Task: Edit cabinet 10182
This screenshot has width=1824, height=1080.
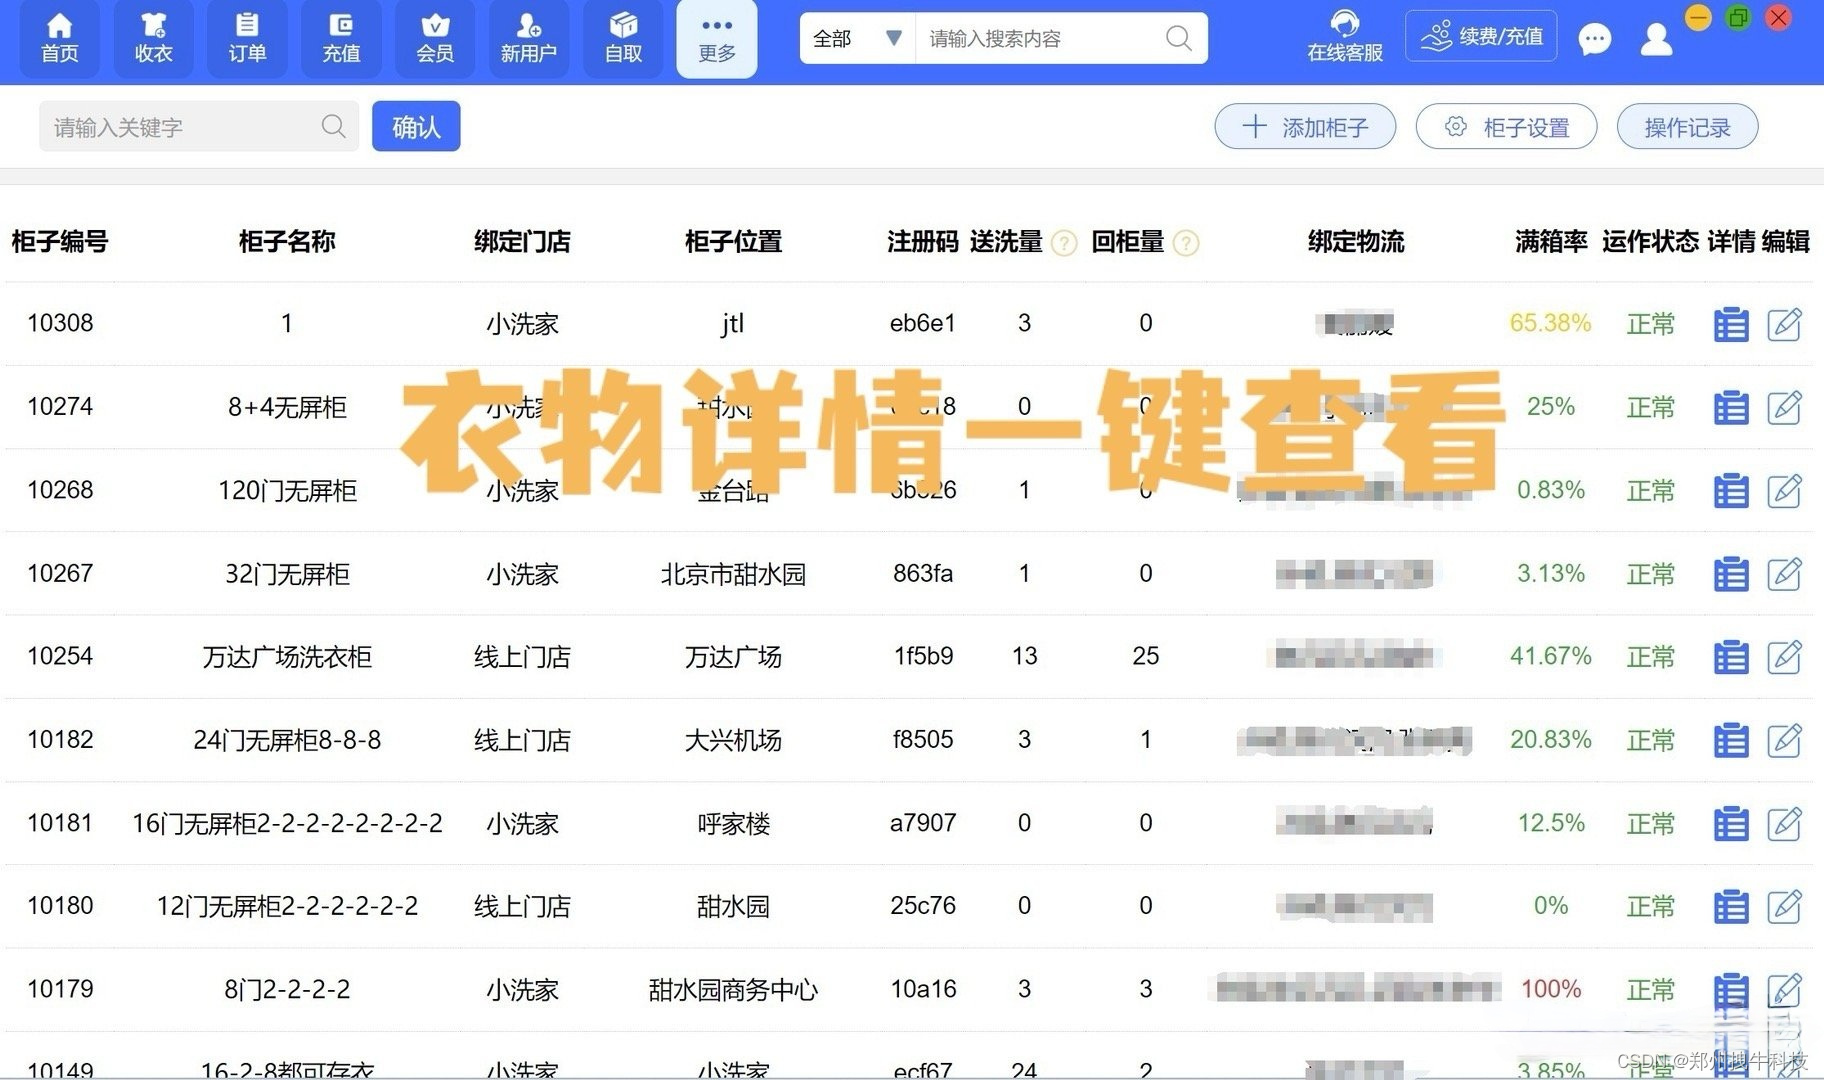Action: pyautogui.click(x=1785, y=740)
